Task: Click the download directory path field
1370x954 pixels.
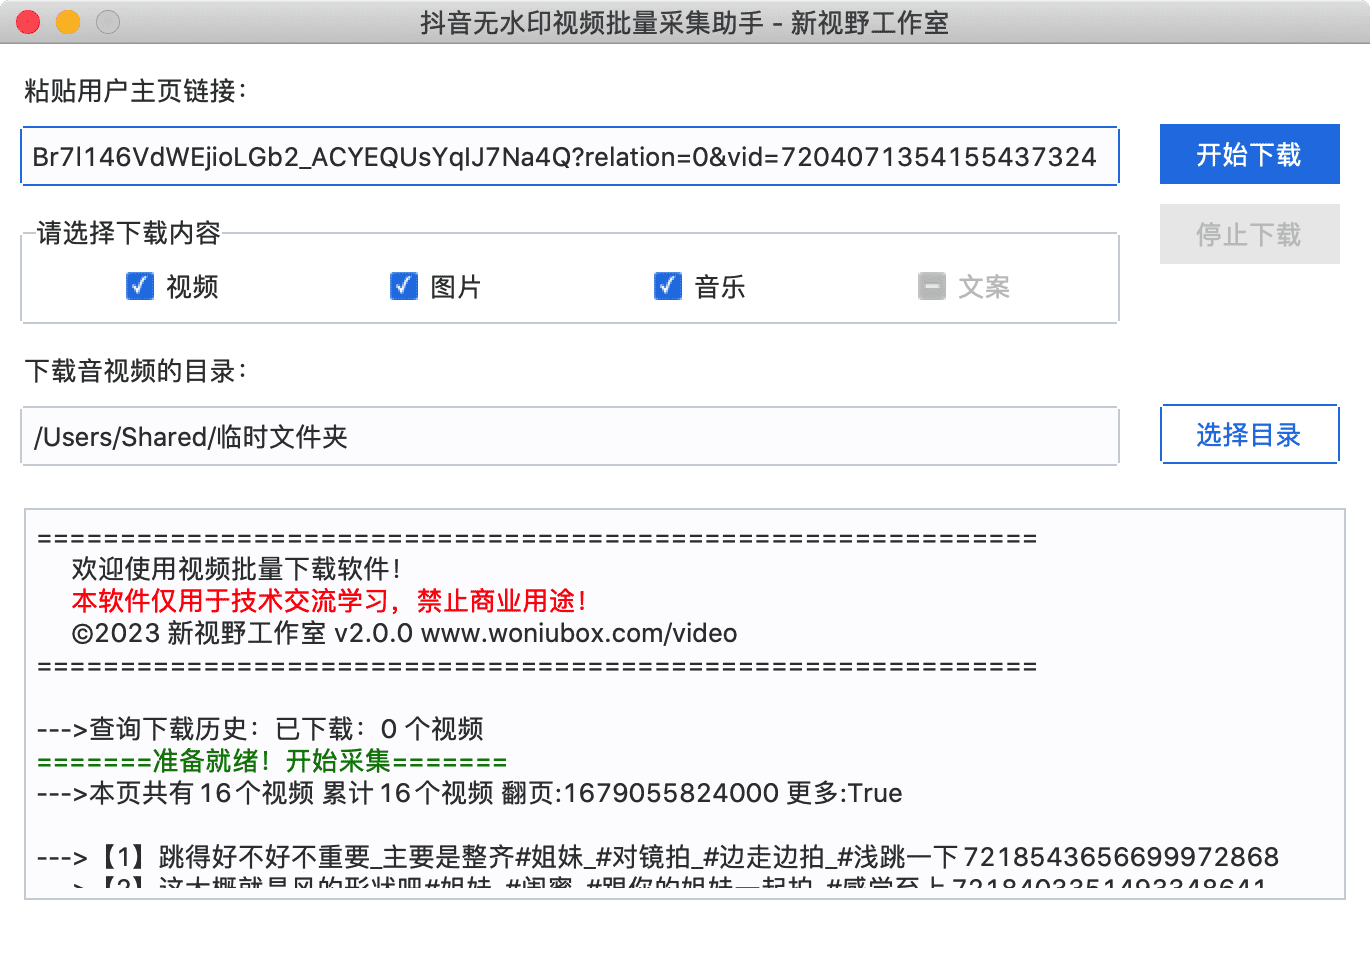Action: (569, 436)
